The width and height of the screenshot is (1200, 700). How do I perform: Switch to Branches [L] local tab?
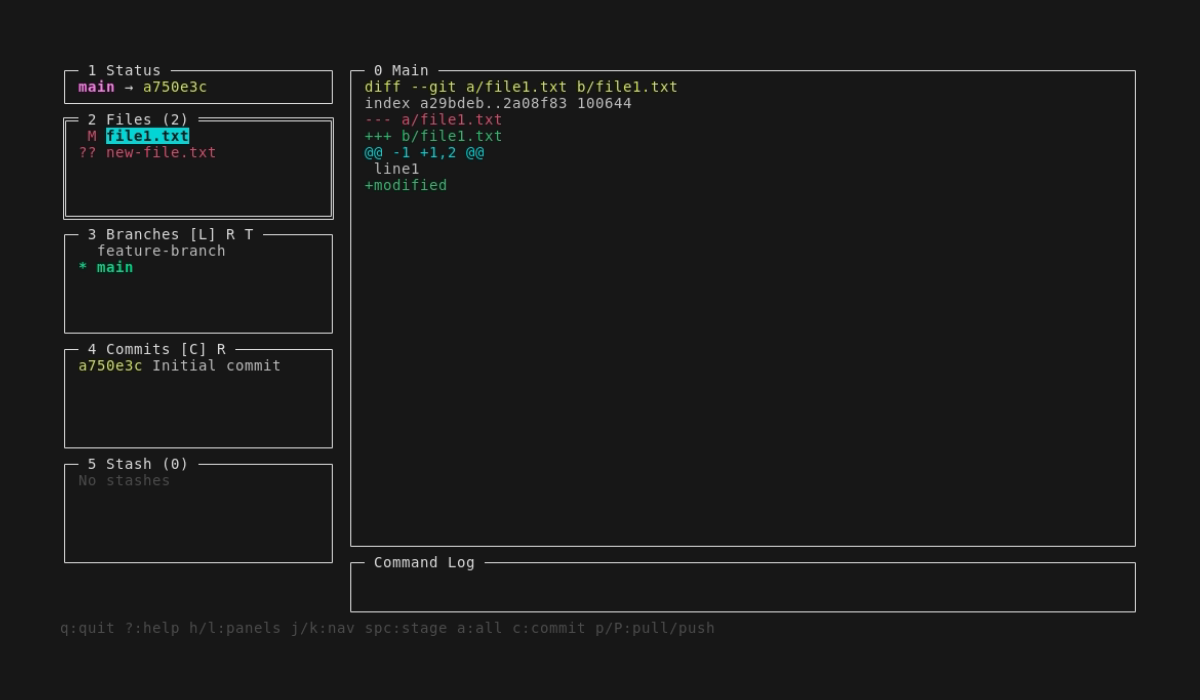pyautogui.click(x=203, y=235)
